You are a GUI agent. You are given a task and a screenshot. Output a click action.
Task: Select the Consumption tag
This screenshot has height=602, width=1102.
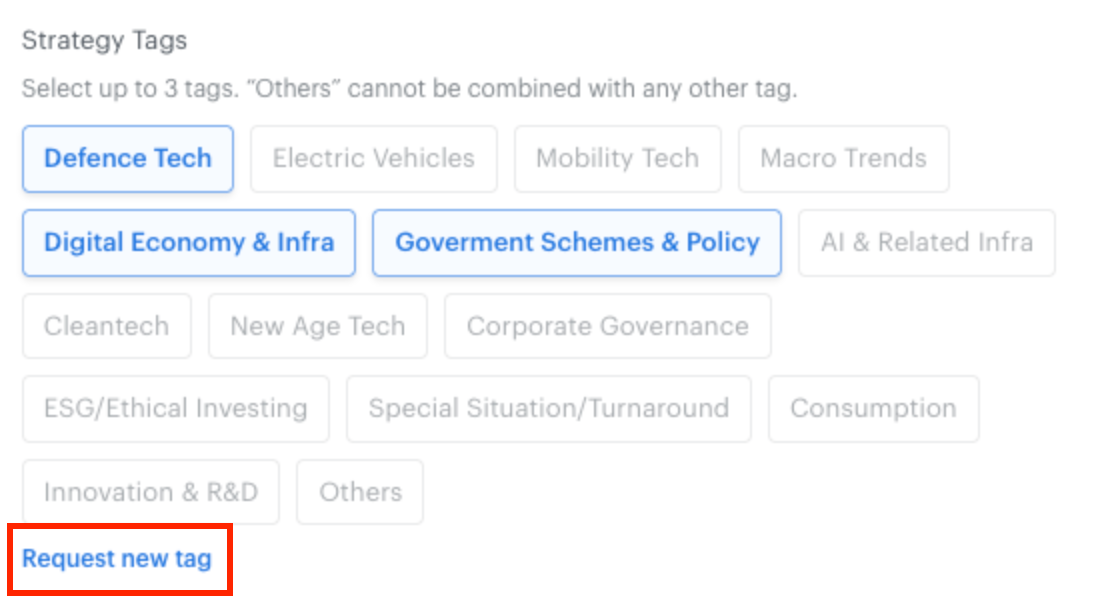click(x=873, y=409)
